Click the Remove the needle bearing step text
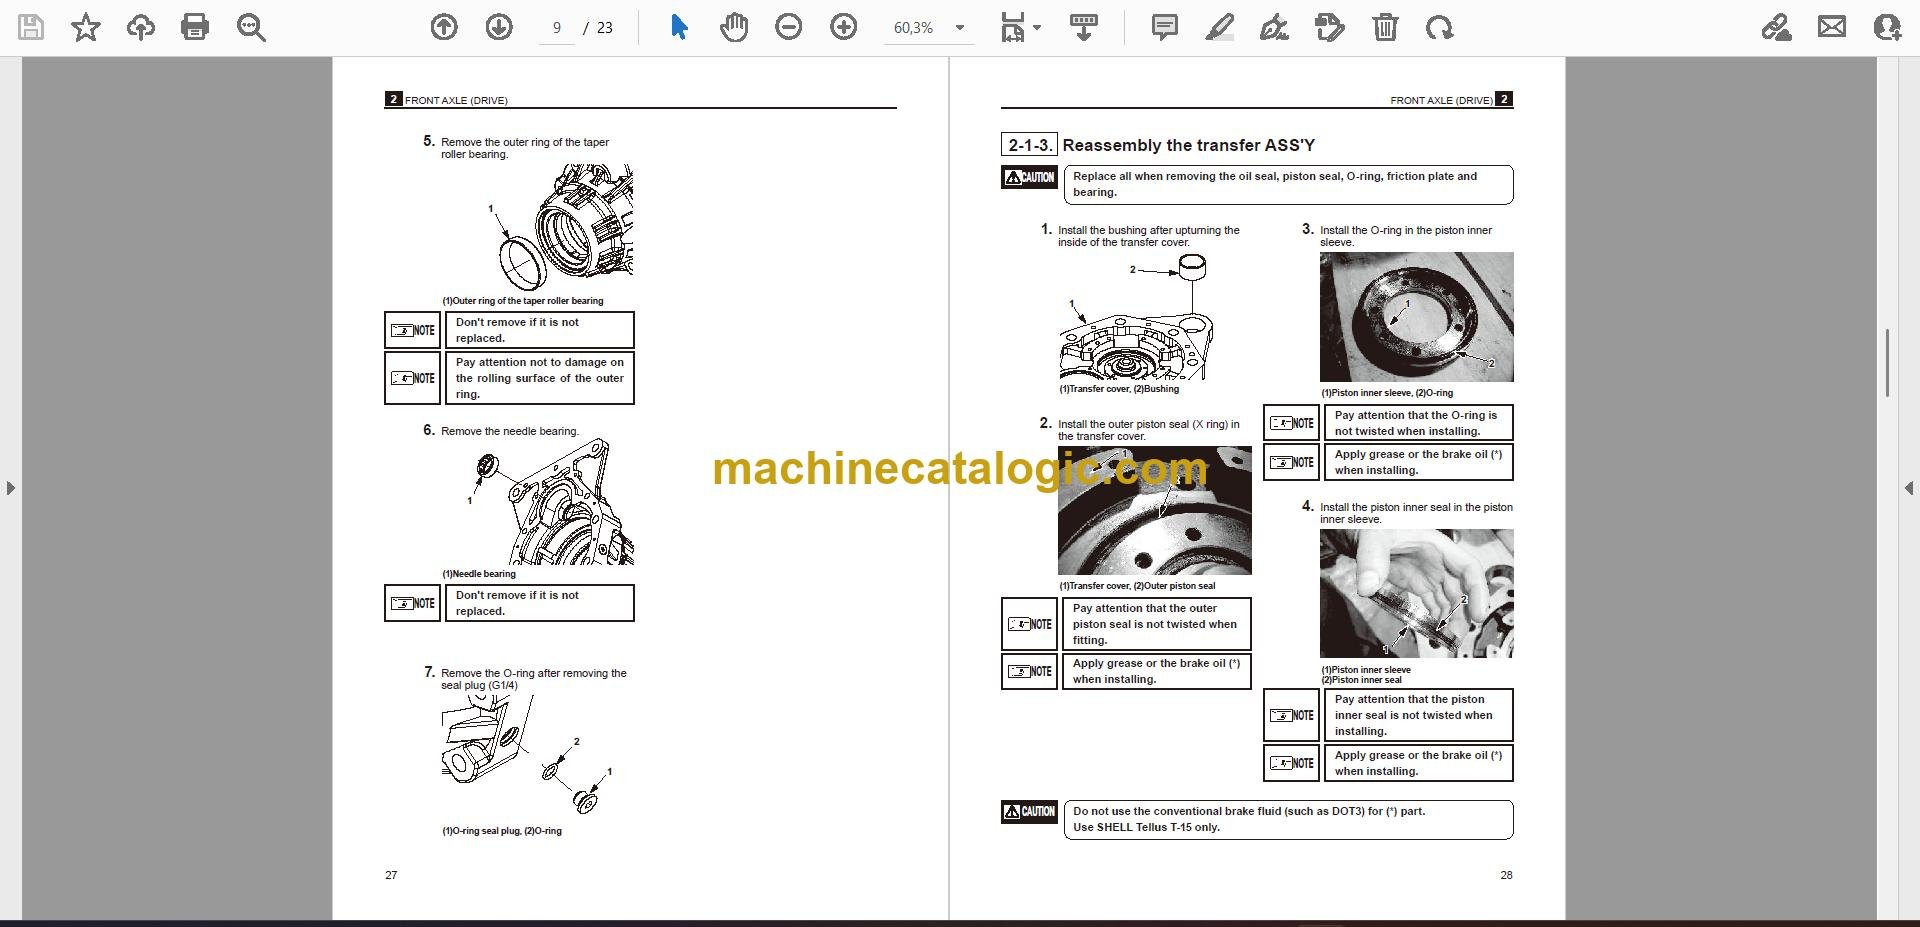 click(509, 431)
